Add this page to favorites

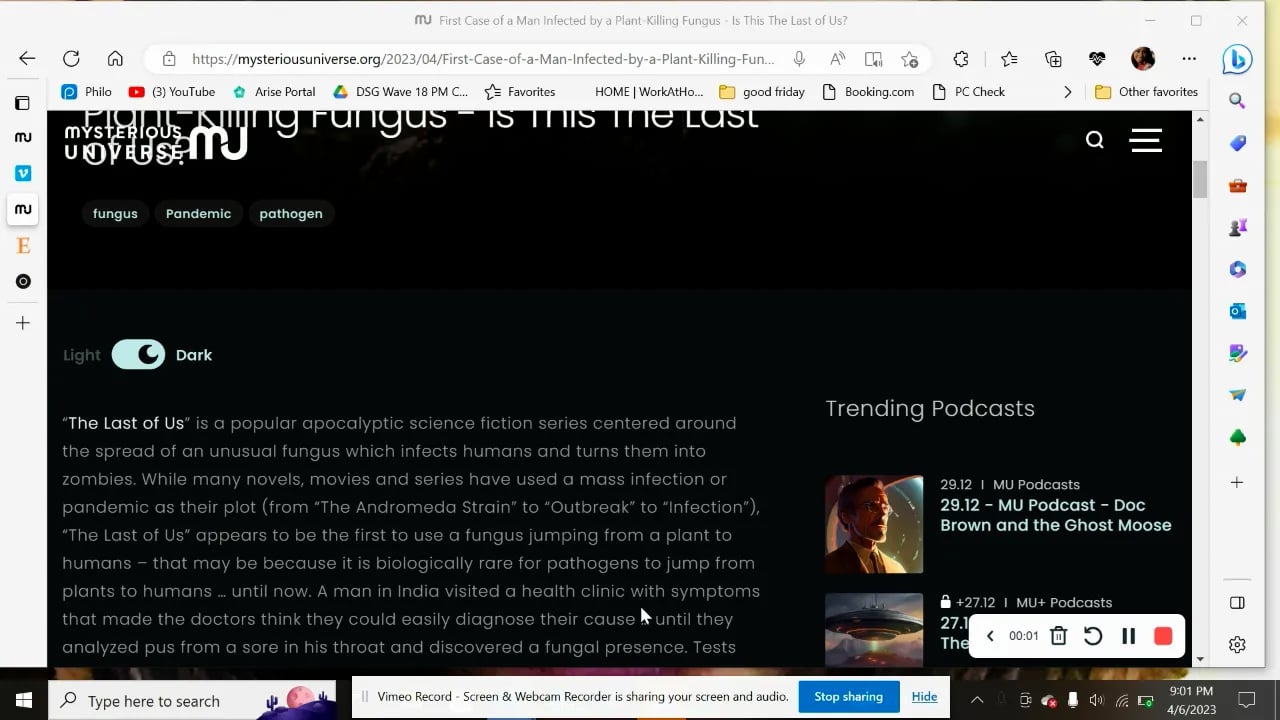point(909,59)
